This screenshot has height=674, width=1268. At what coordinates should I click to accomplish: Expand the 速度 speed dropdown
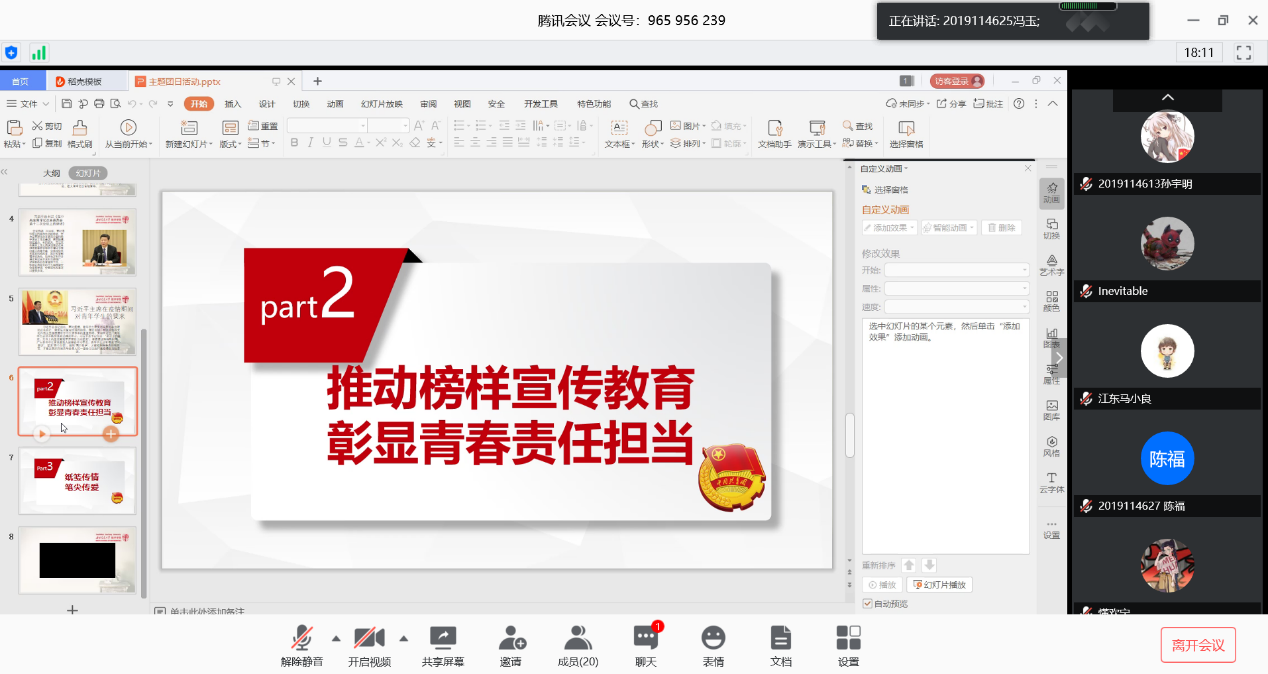[x=956, y=306]
